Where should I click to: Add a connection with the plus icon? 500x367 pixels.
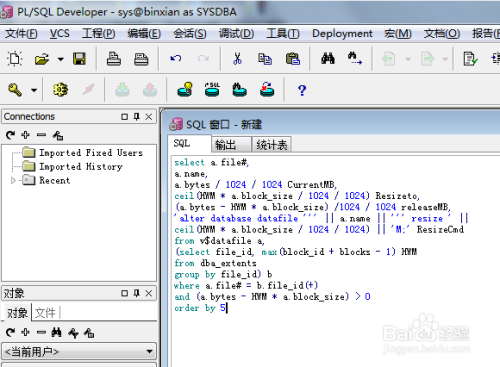pos(25,135)
